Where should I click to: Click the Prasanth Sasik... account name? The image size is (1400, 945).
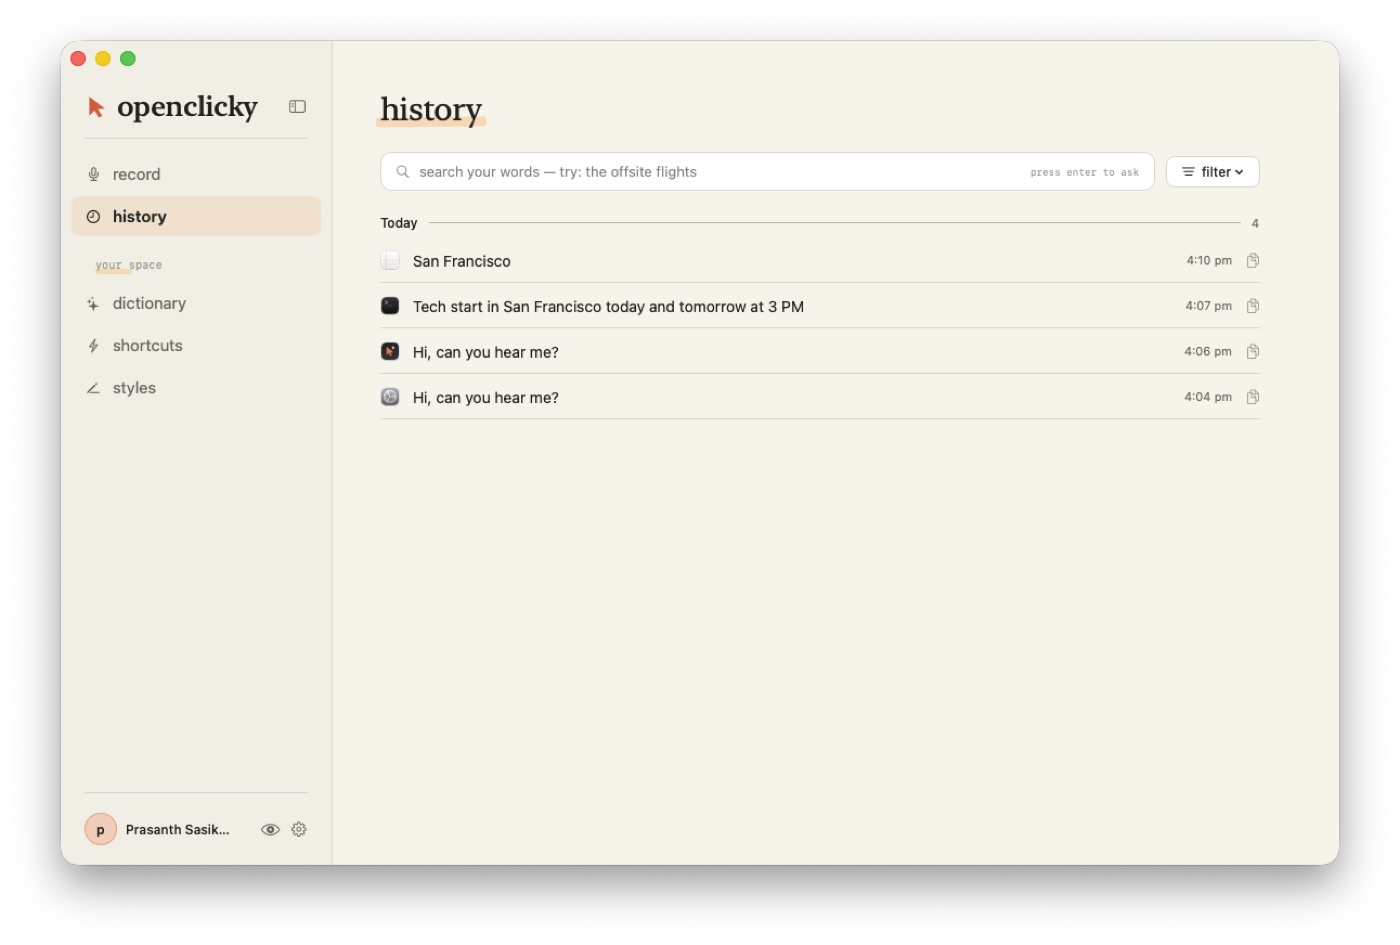[178, 830]
